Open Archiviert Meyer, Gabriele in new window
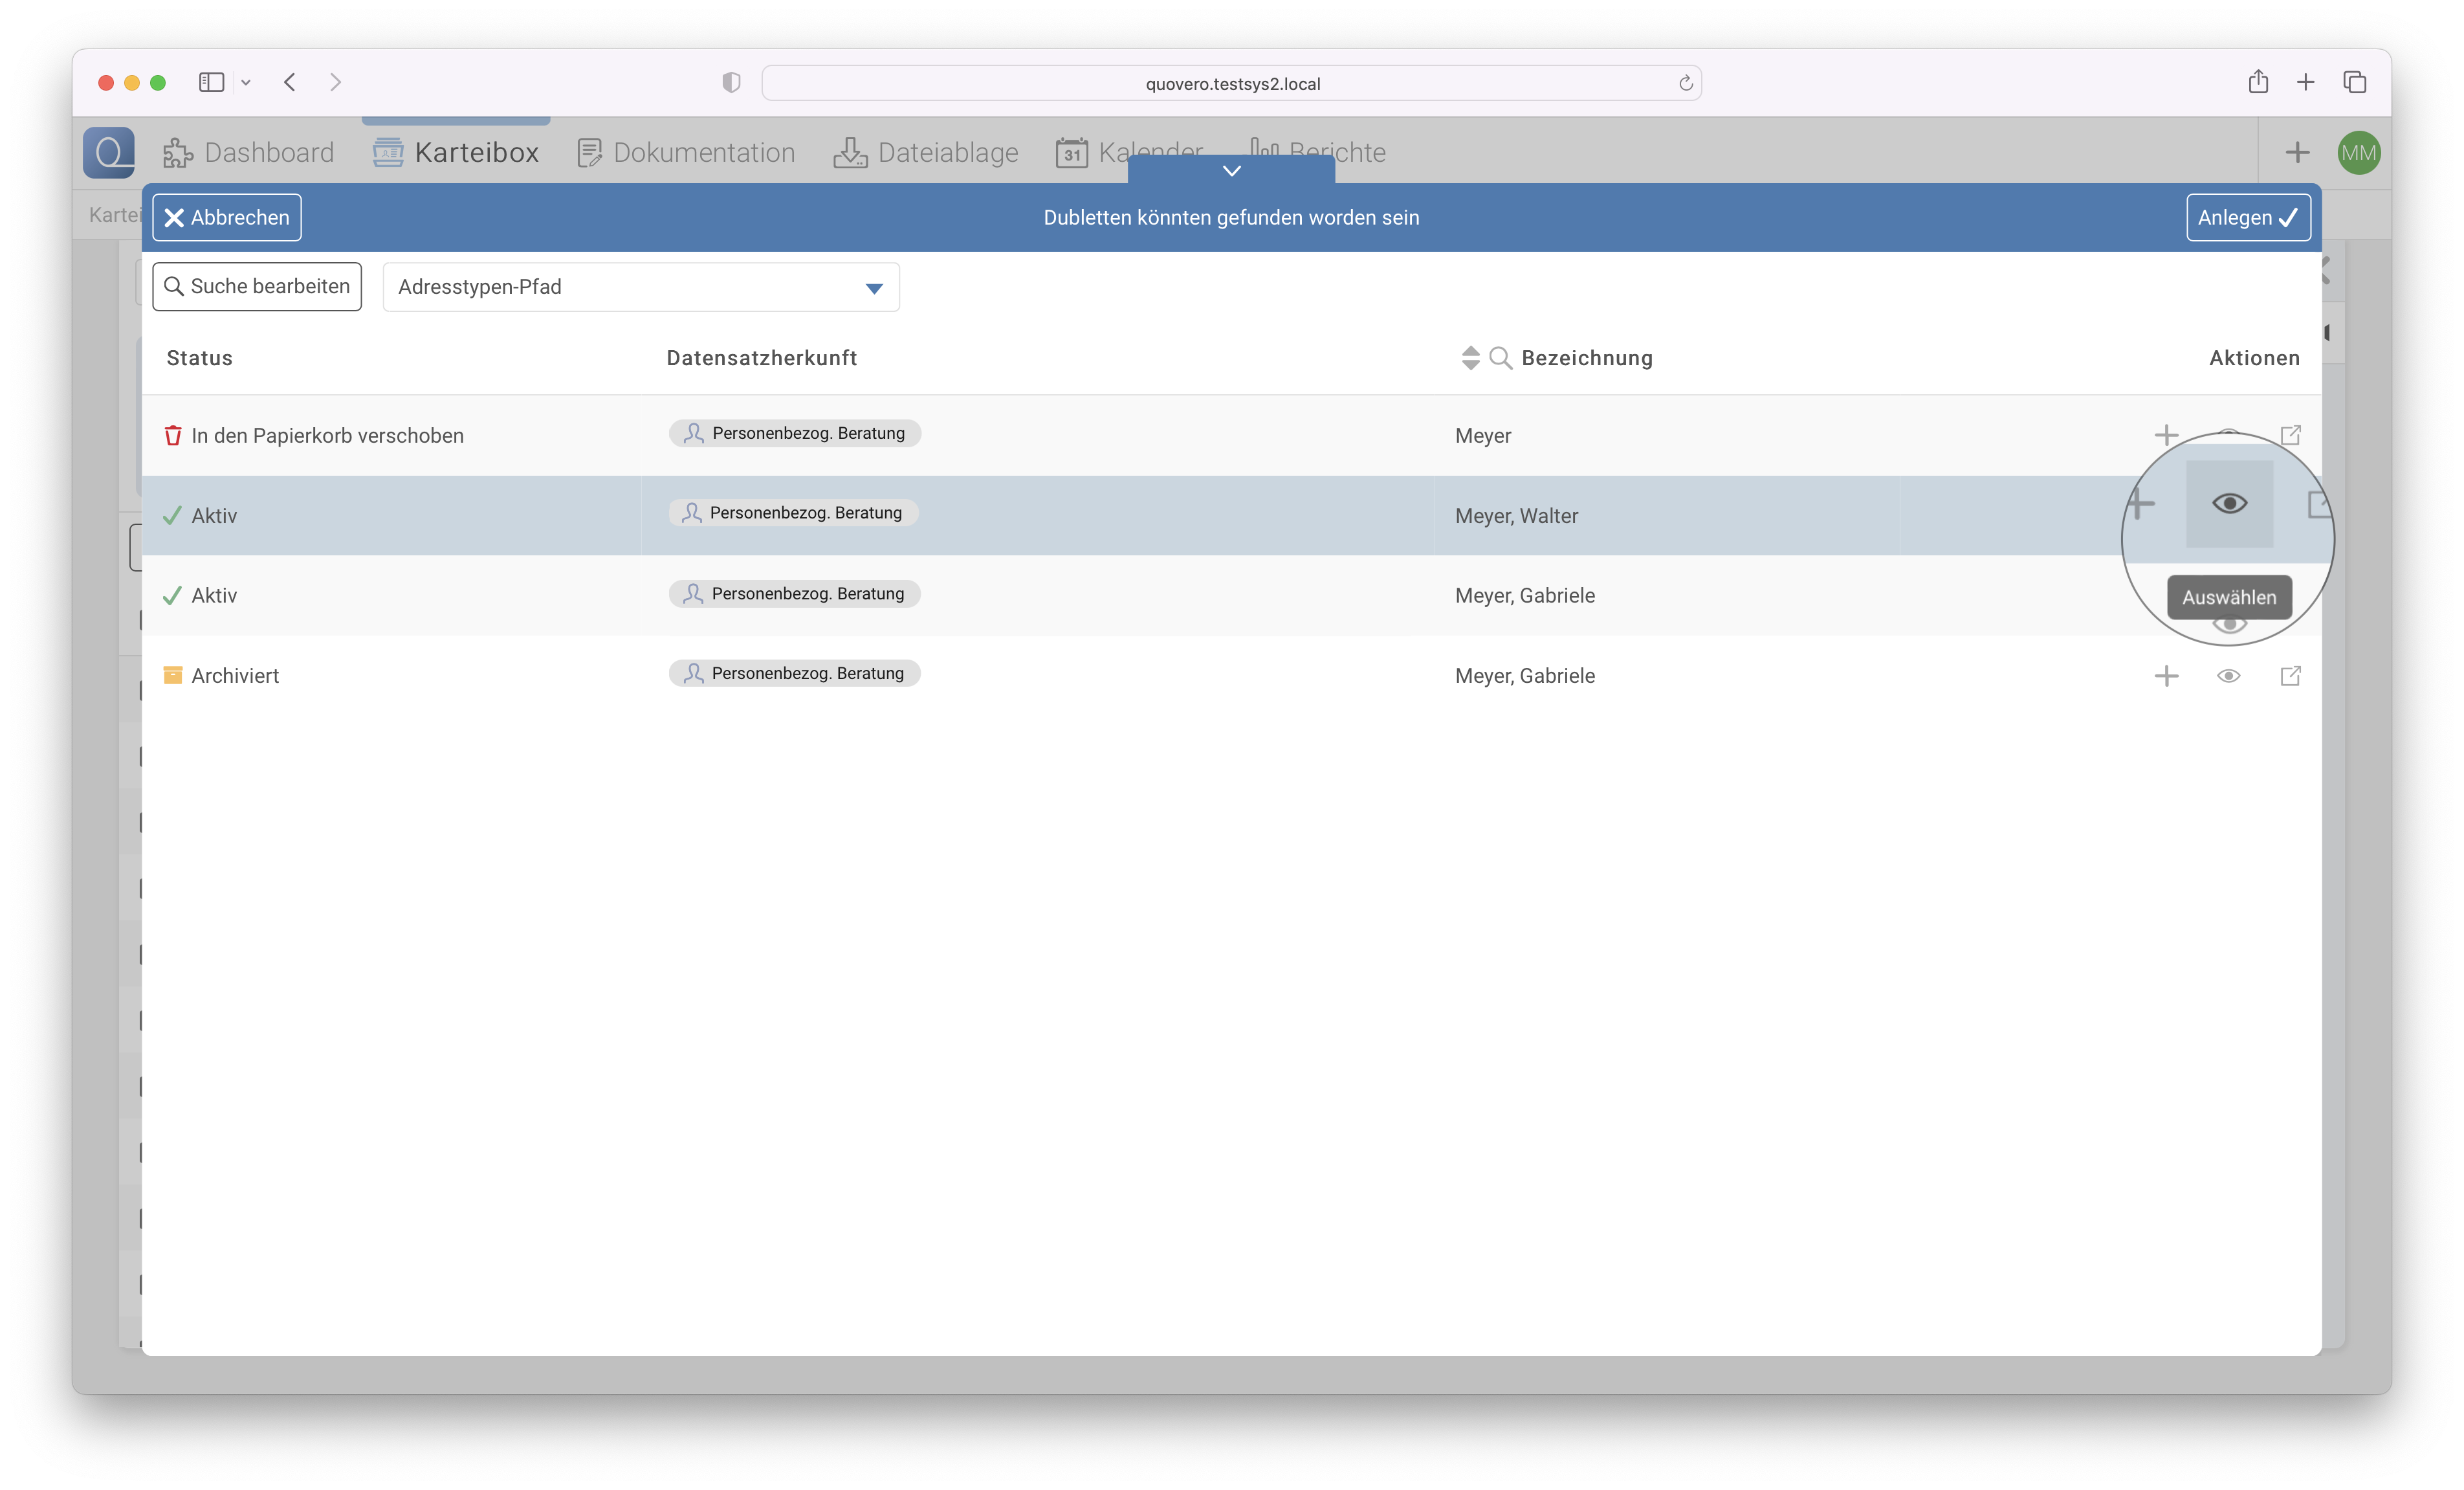Image resolution: width=2464 pixels, height=1490 pixels. click(2290, 676)
